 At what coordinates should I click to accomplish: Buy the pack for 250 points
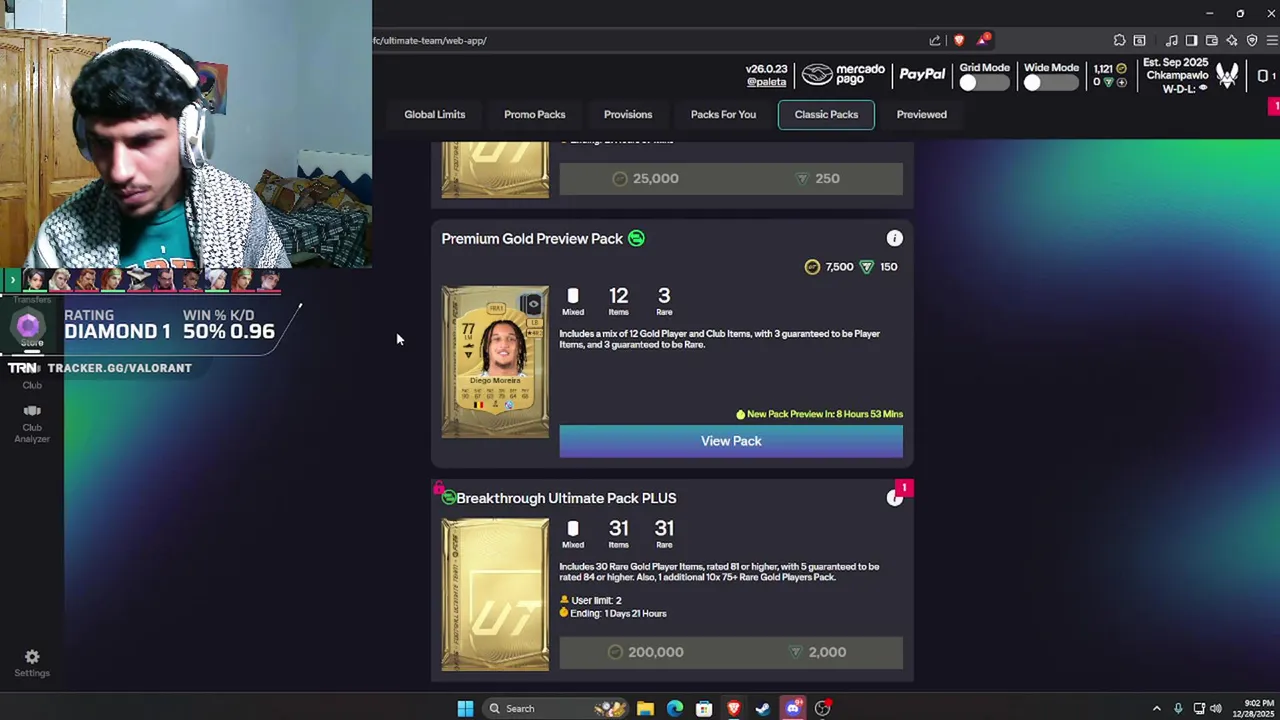(x=817, y=178)
